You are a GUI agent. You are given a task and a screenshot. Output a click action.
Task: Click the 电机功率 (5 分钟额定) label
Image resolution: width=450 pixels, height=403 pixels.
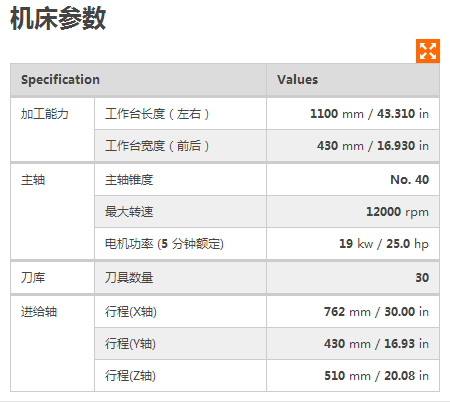coord(164,244)
